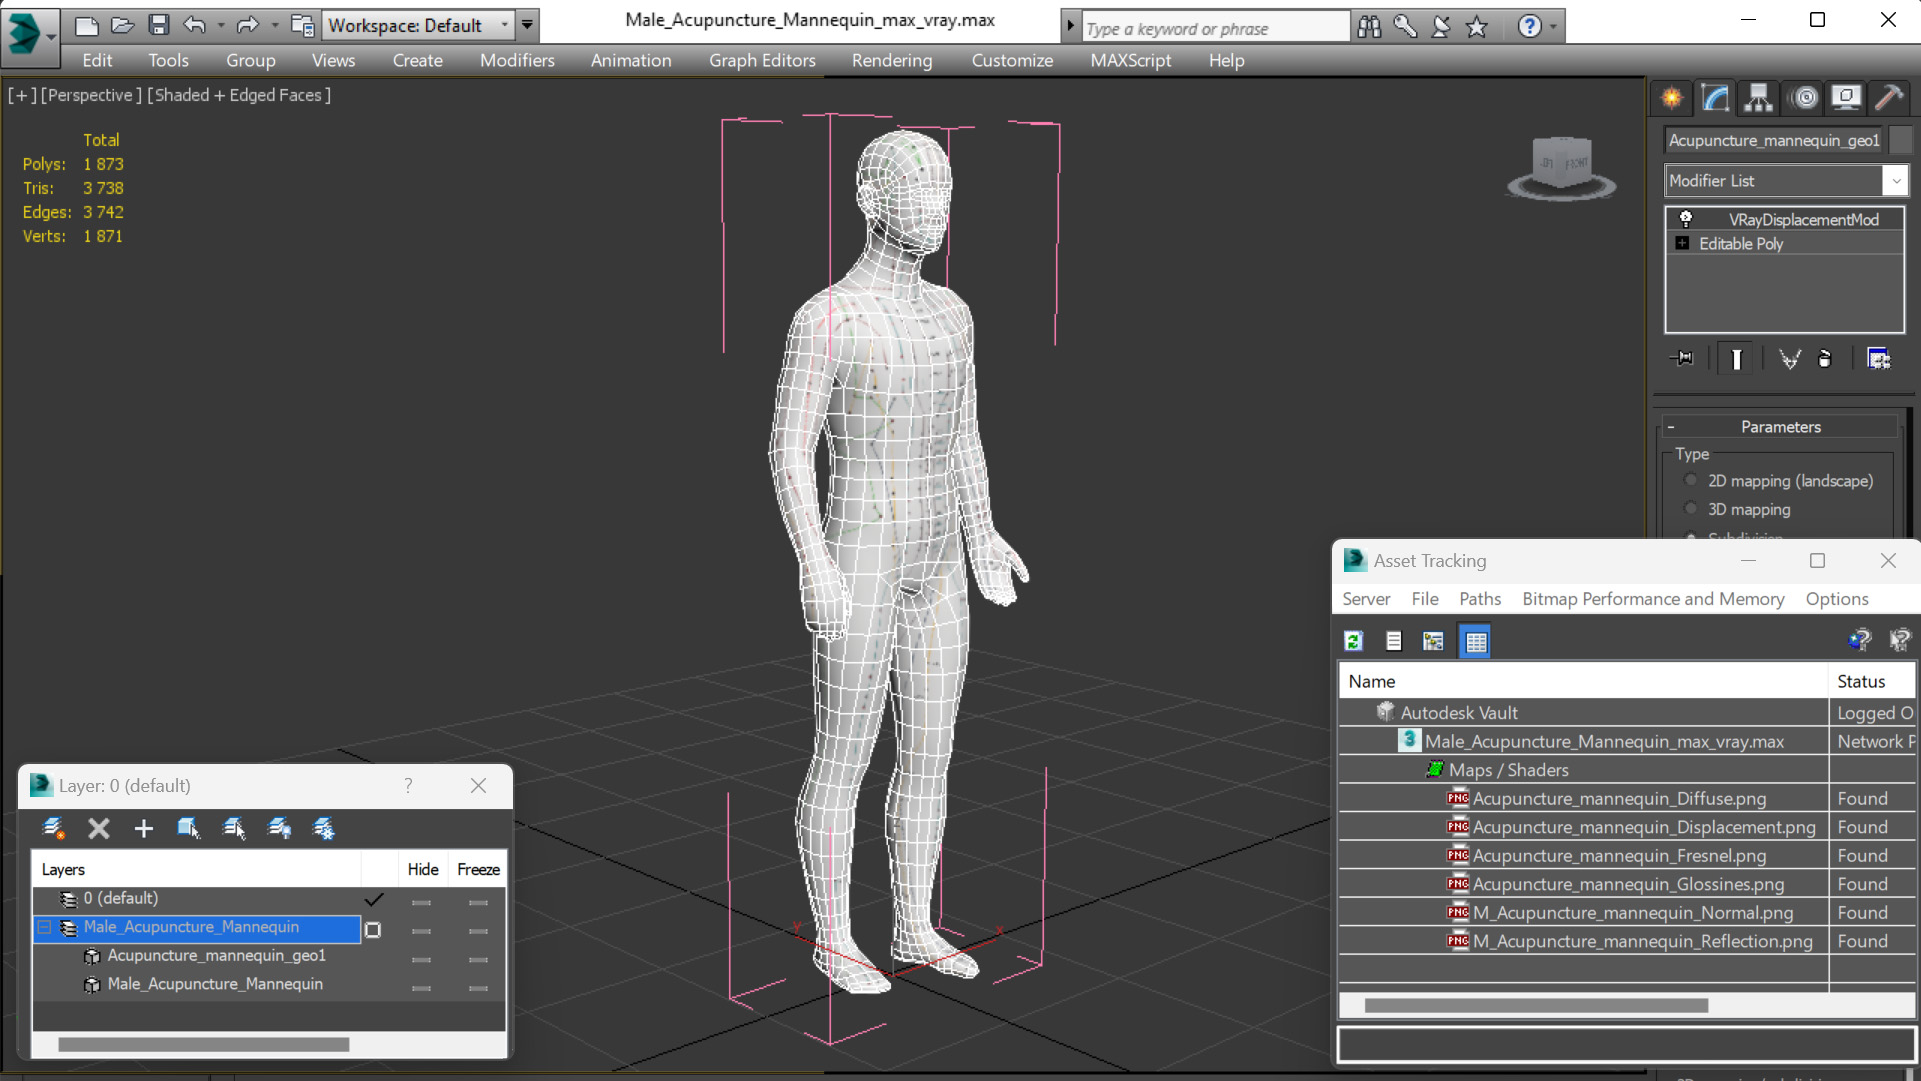Open quick access toolbar customize arrow
The image size is (1921, 1081).
[x=527, y=25]
